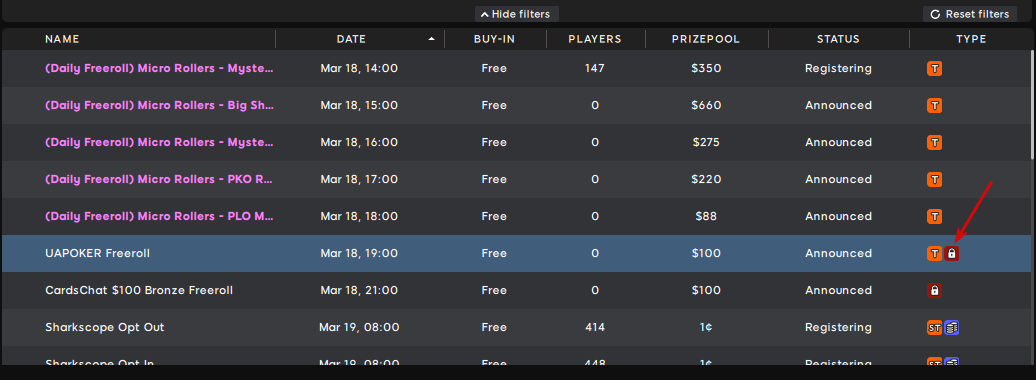Click the blue chips icon on Sharkscope Opt Out
This screenshot has width=1036, height=380.
951,327
